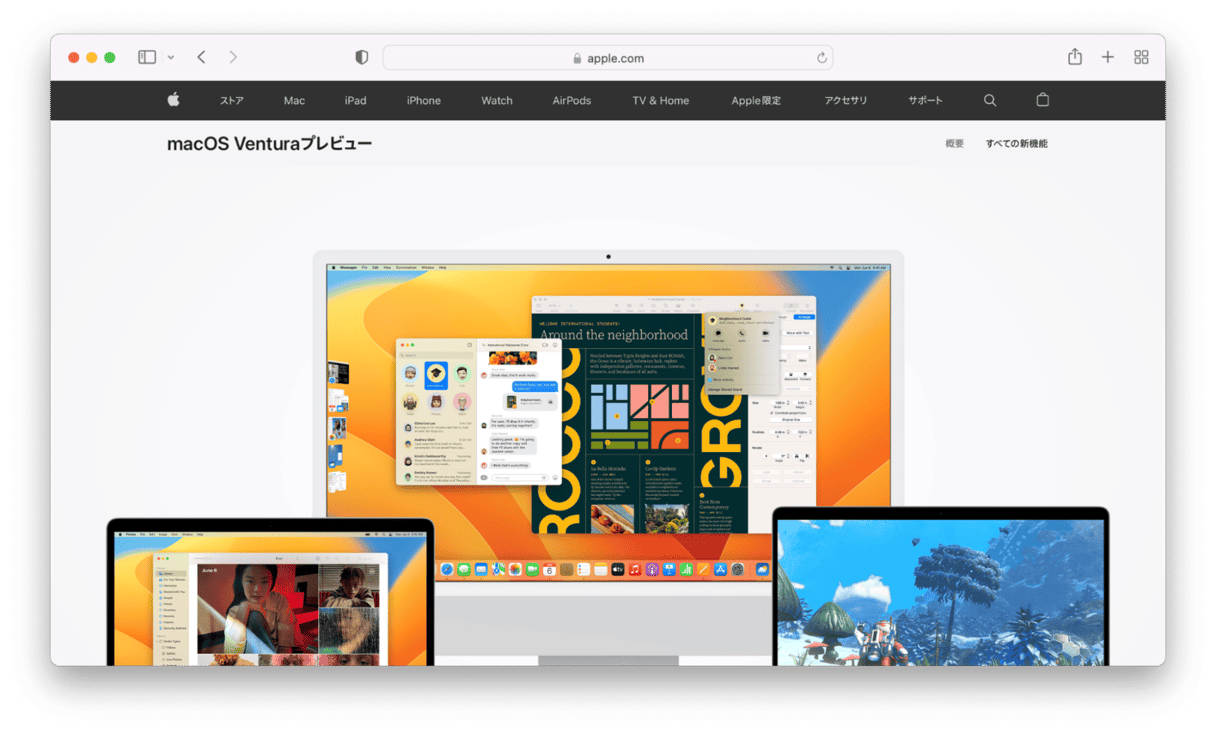
Task: Click the macOS Venturaプレビュー title link
Action: point(269,144)
